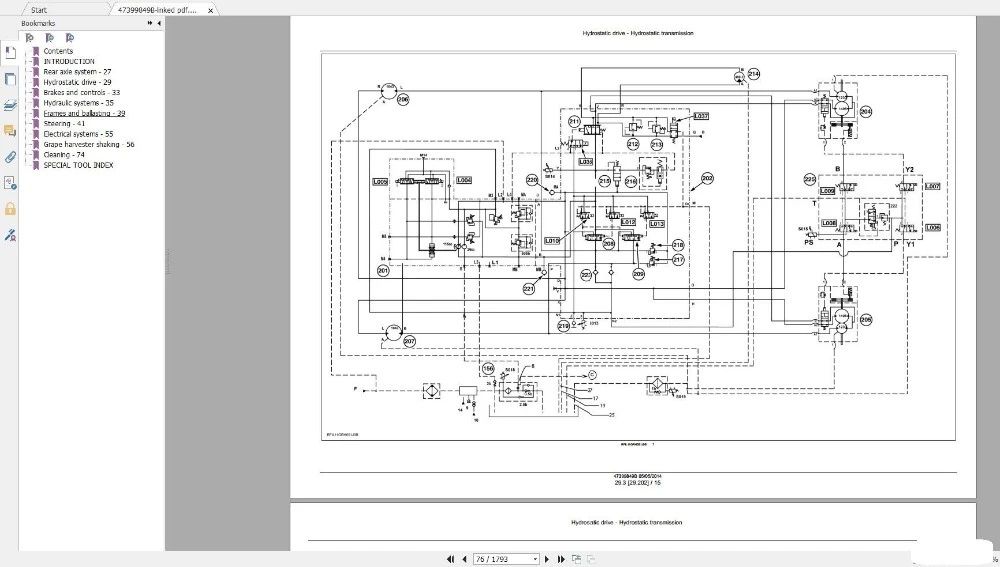Expand the Bookmarks panel with double-arrow icon

[x=150, y=23]
